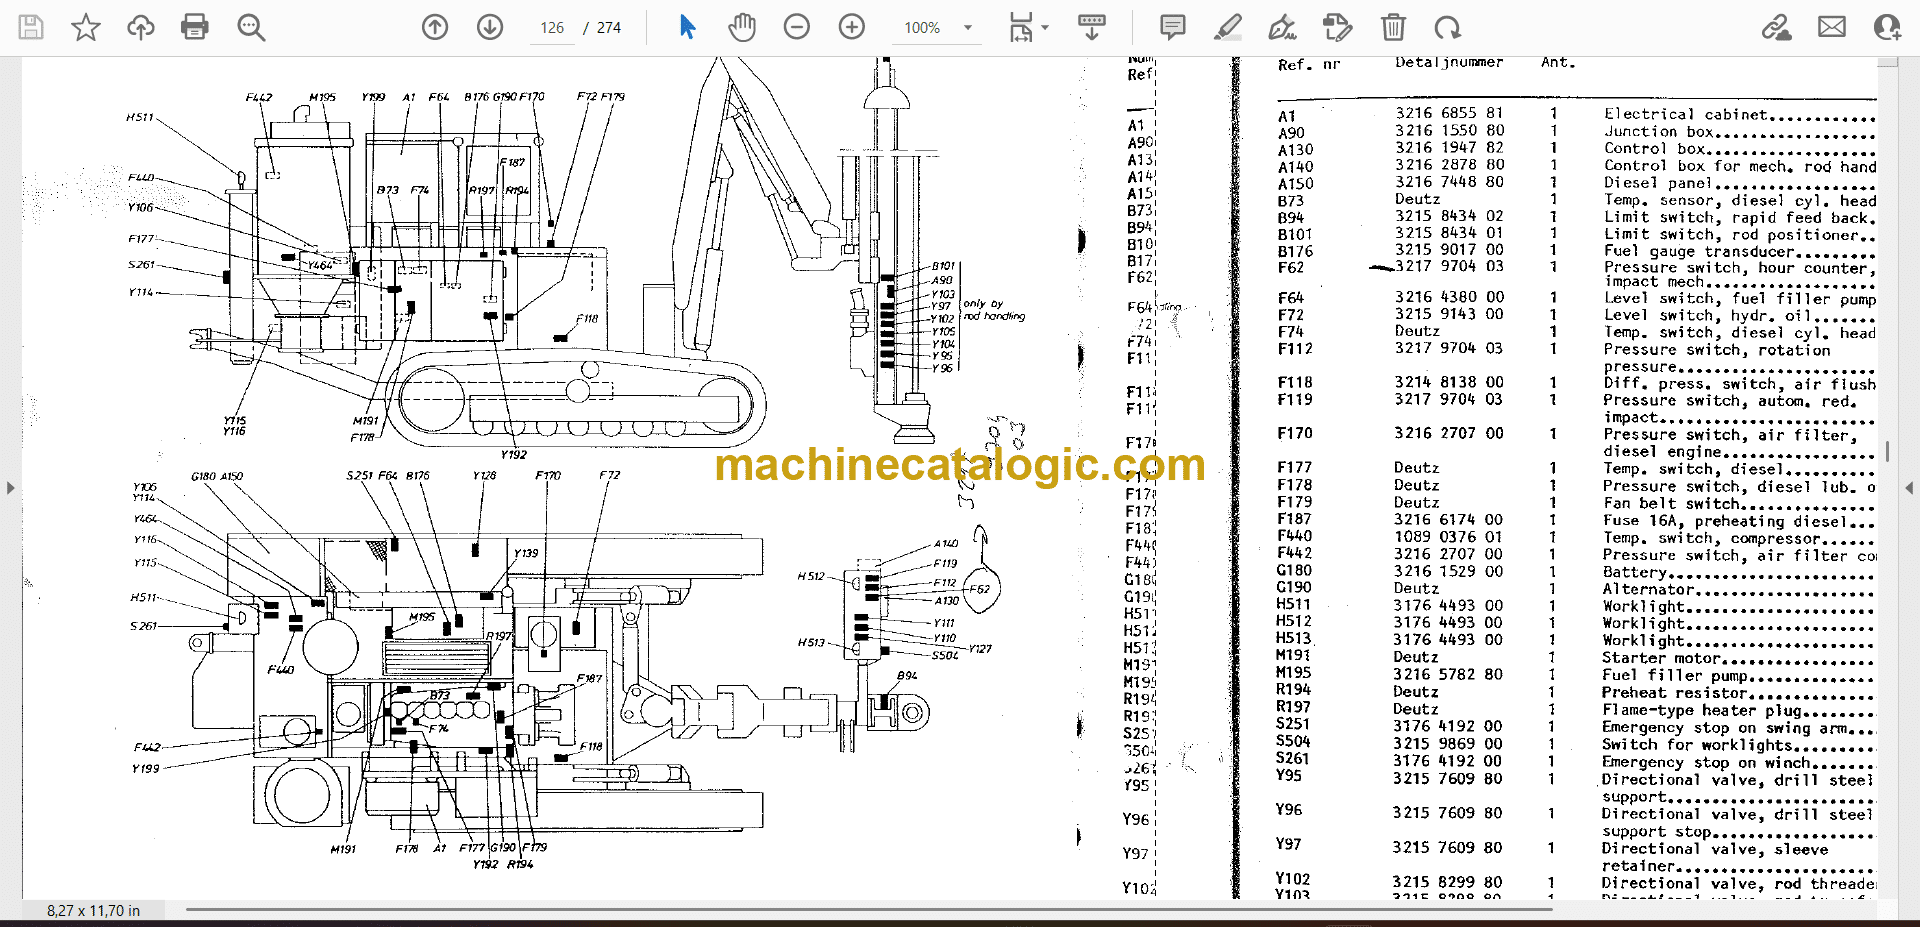Click the "Ant." column header
Viewport: 1920px width, 927px height.
click(x=1558, y=62)
